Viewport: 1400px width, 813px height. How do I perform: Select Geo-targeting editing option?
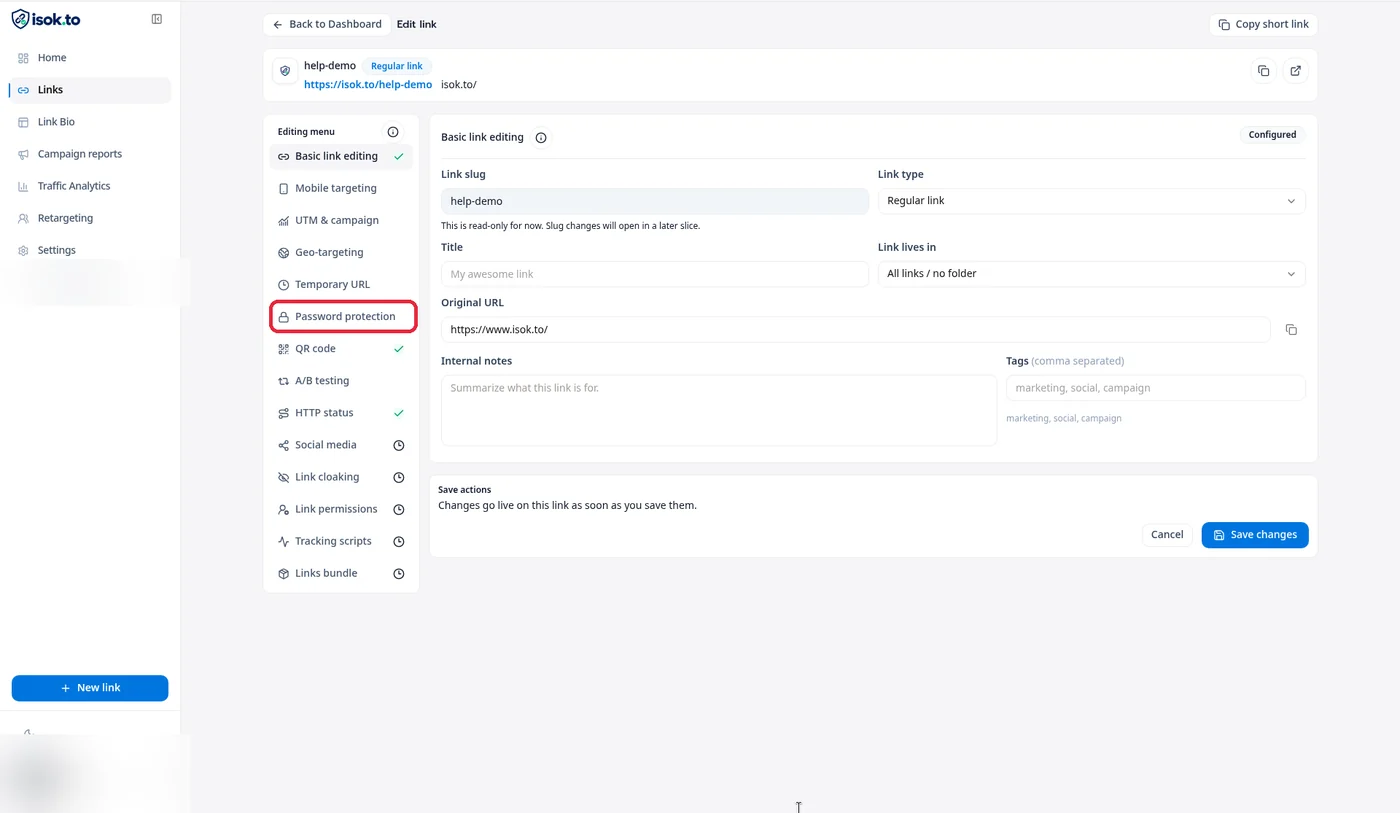pyautogui.click(x=341, y=252)
